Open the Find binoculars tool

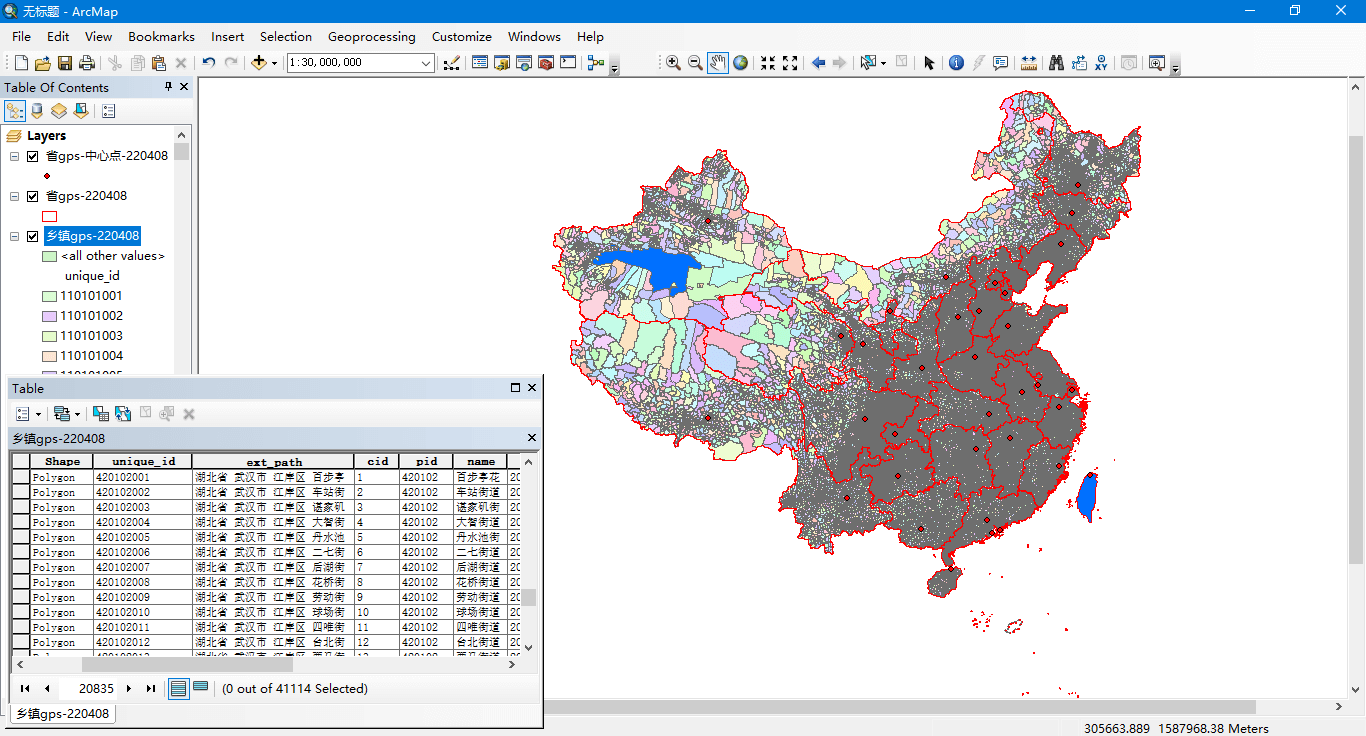pyautogui.click(x=1056, y=63)
